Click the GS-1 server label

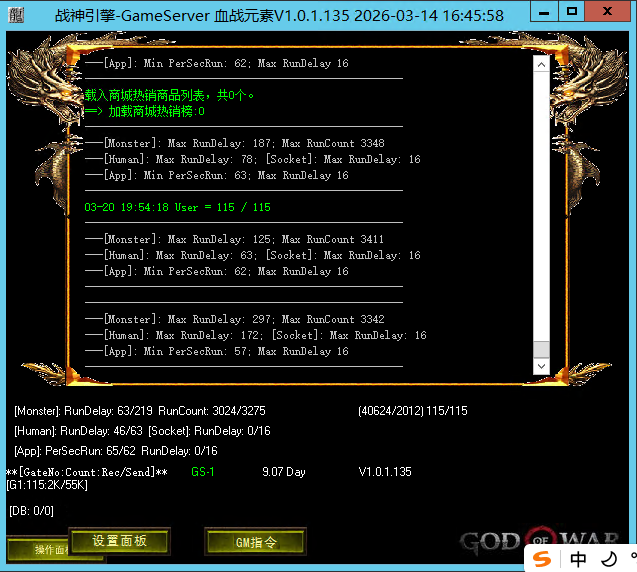[203, 471]
